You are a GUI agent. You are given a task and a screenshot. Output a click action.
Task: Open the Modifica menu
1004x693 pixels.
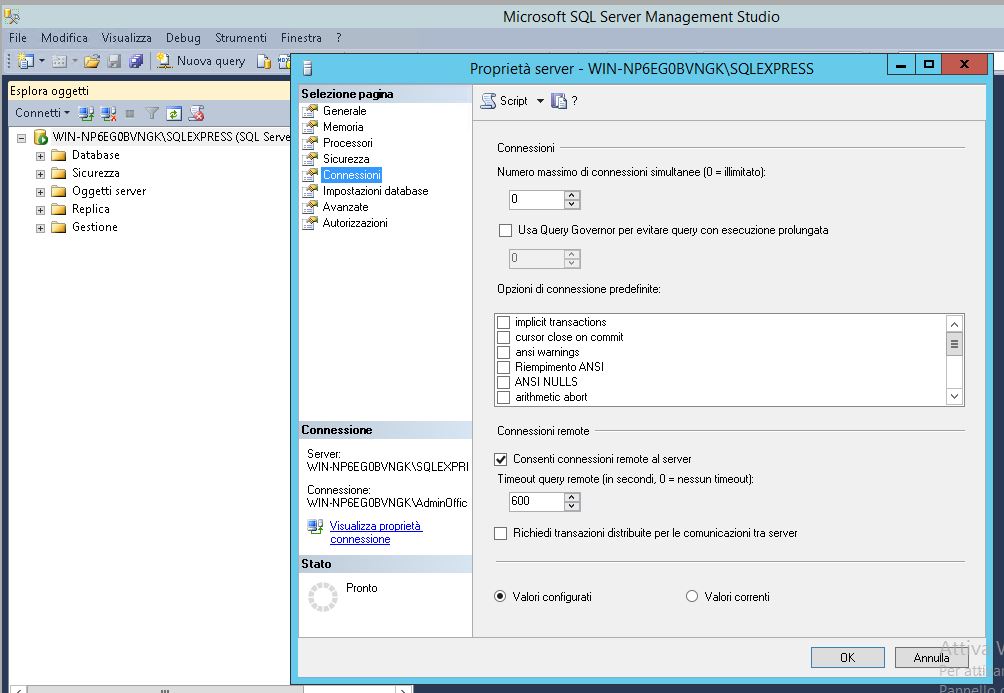tap(64, 38)
